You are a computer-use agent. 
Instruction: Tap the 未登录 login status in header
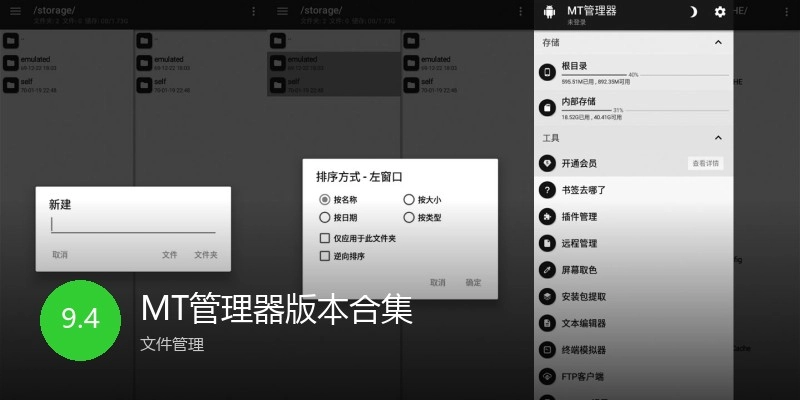click(577, 22)
